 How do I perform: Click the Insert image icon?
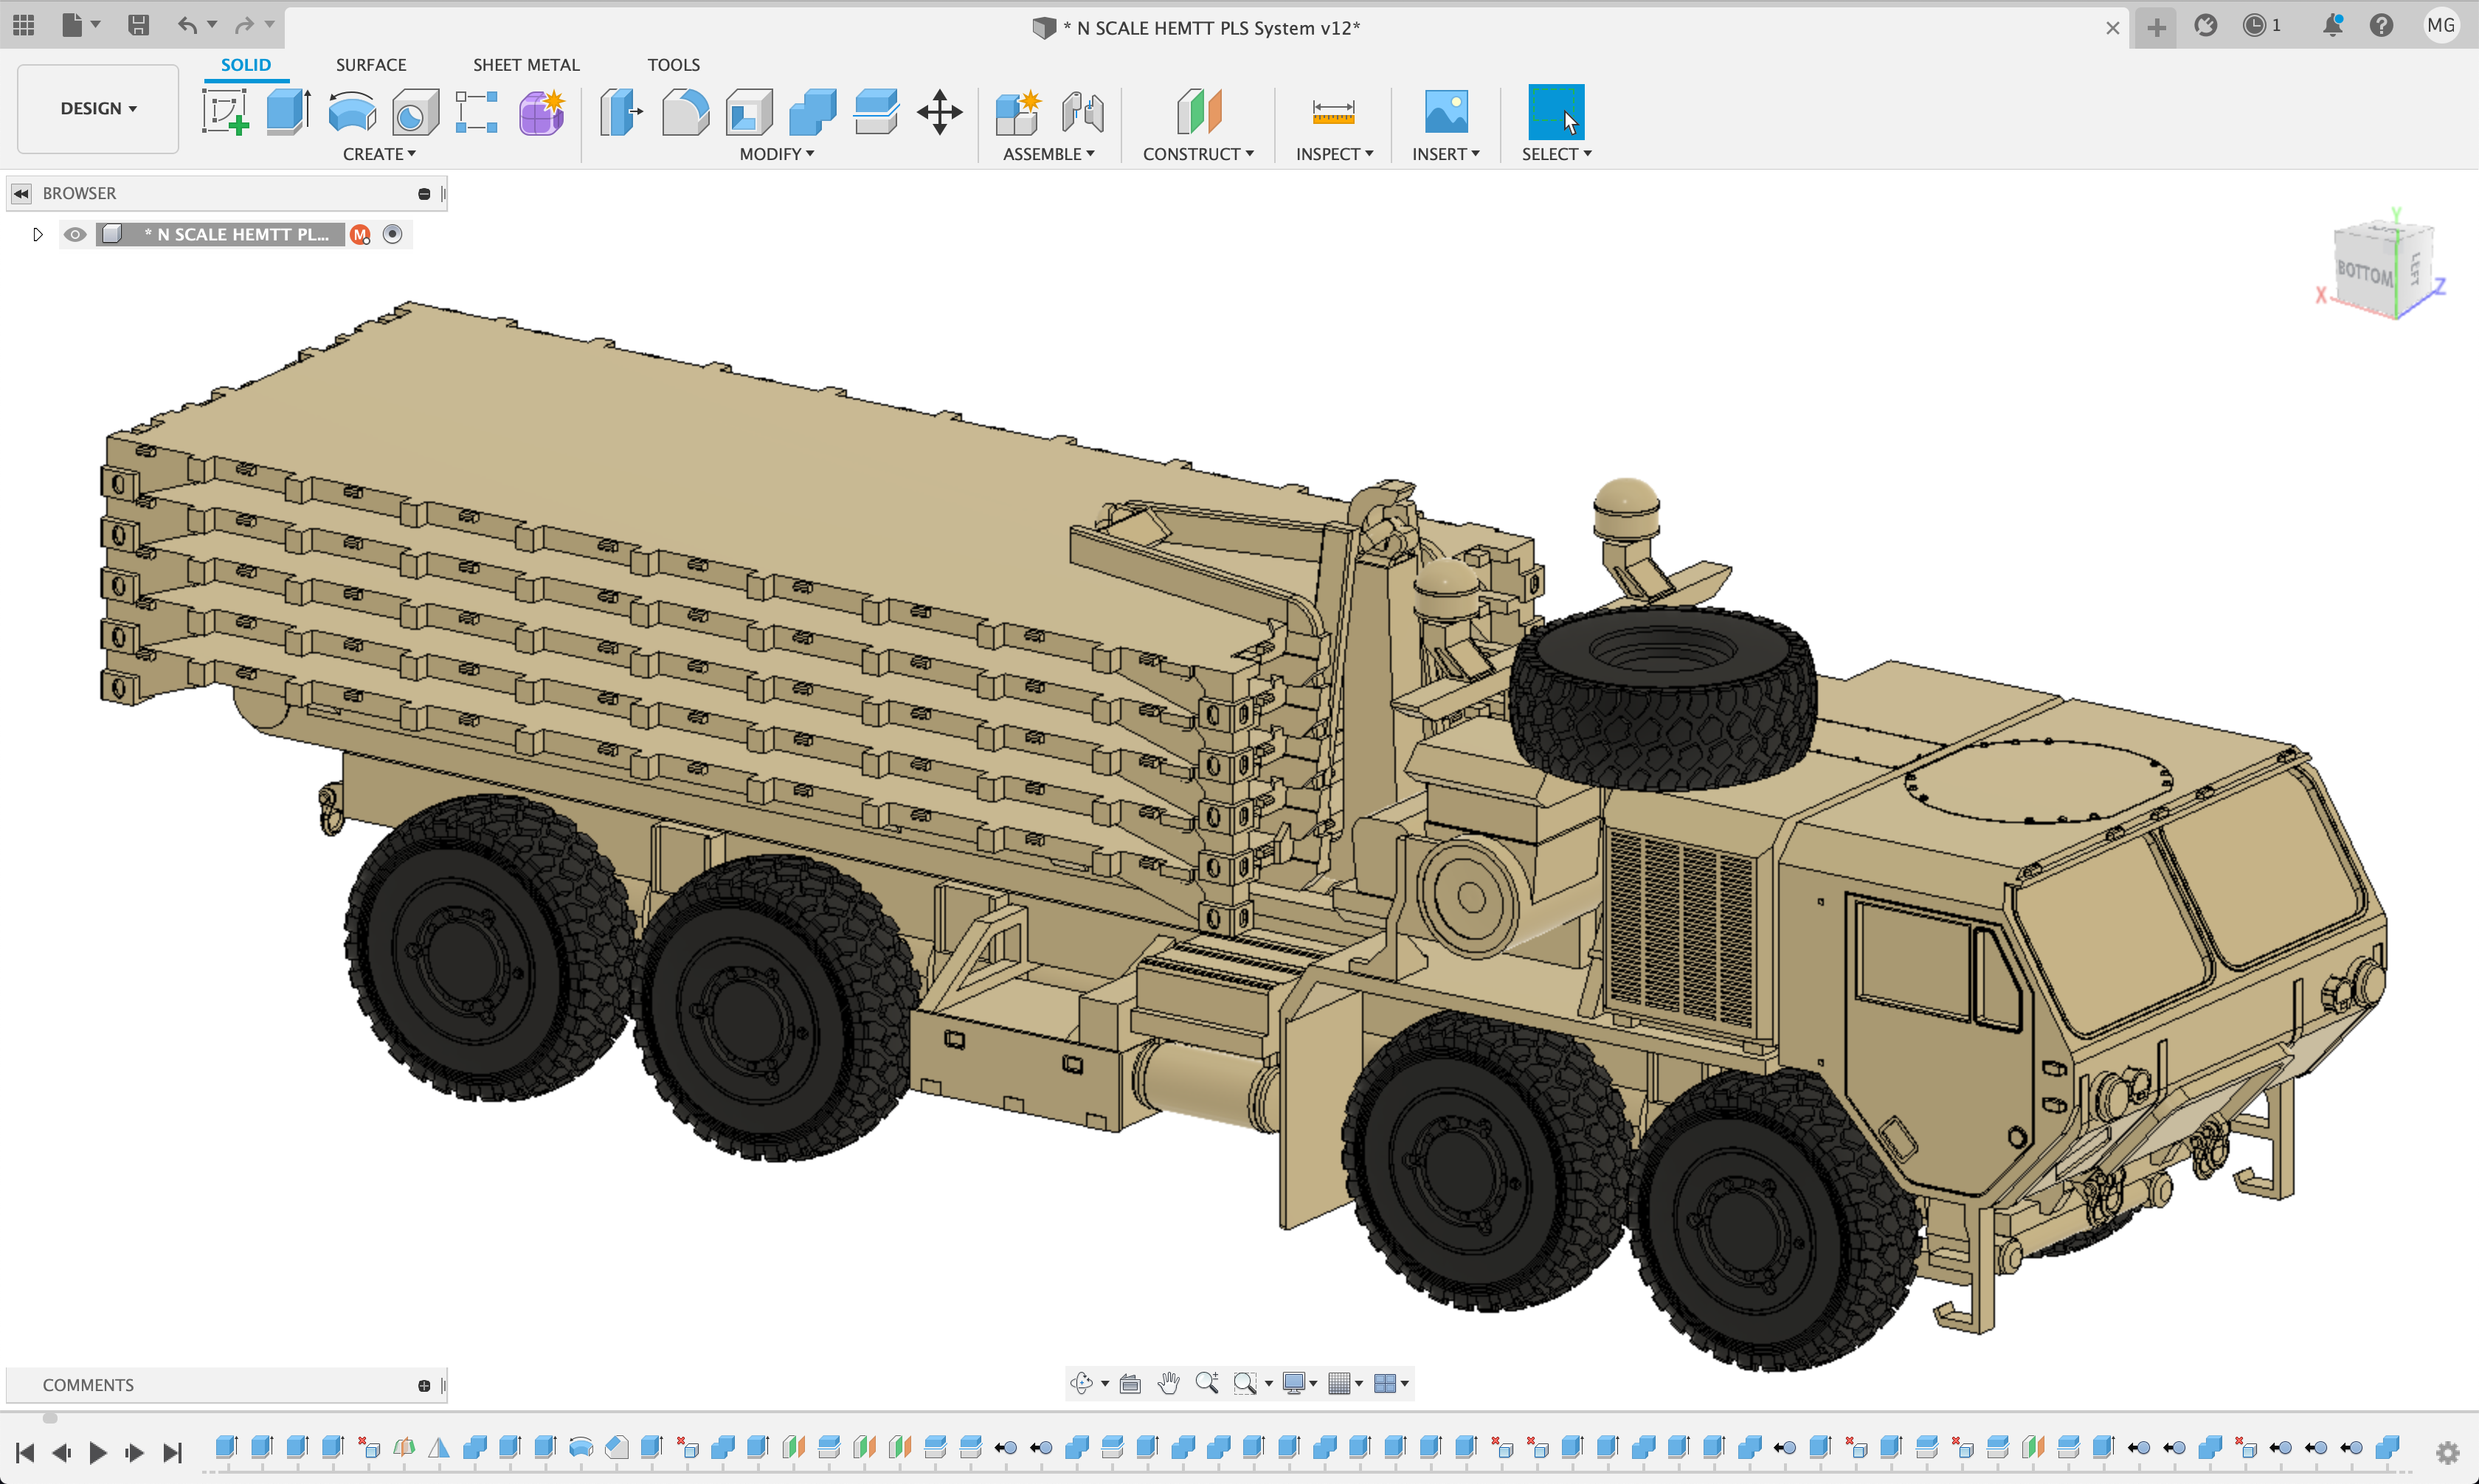(1445, 111)
